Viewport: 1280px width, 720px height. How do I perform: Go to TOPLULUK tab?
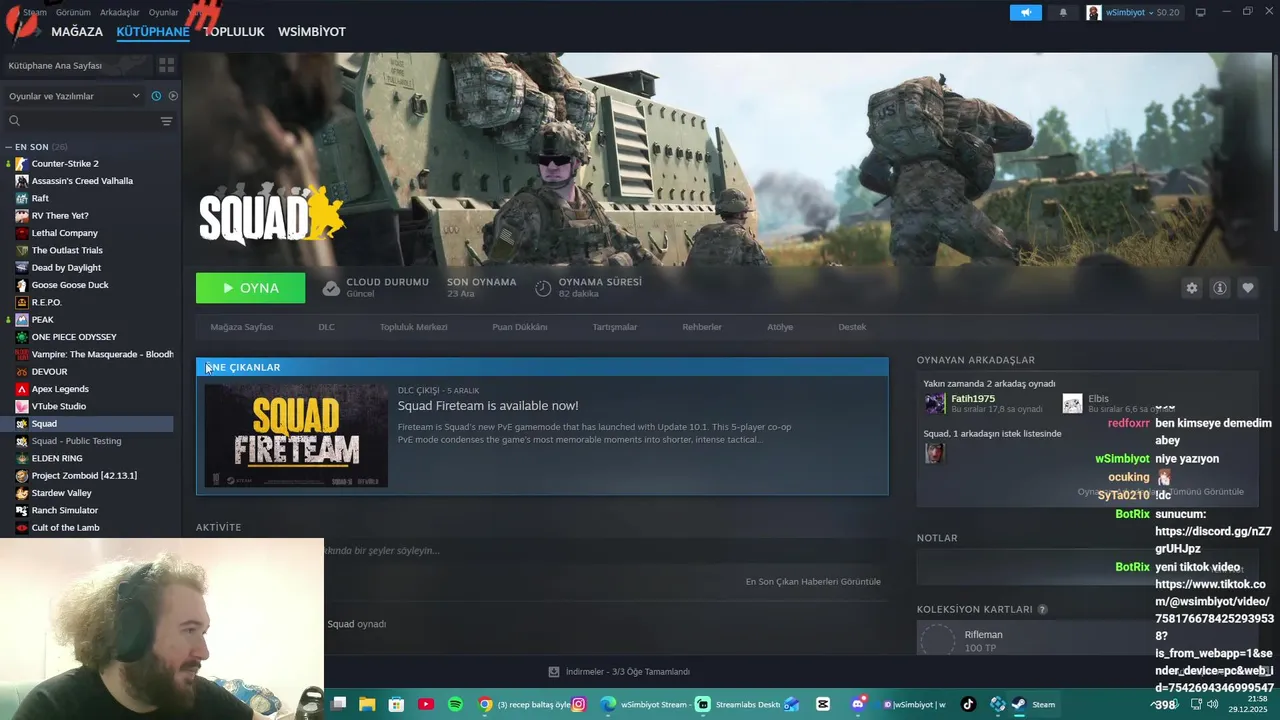[x=234, y=32]
